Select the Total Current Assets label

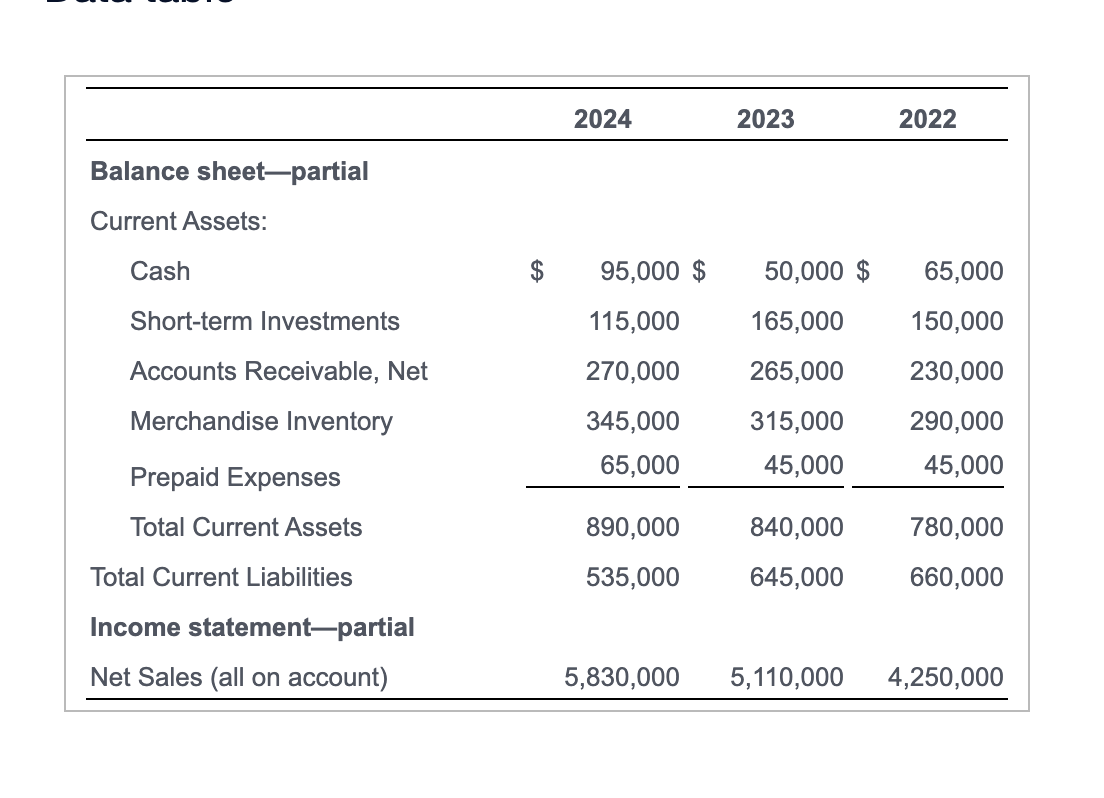pyautogui.click(x=246, y=528)
